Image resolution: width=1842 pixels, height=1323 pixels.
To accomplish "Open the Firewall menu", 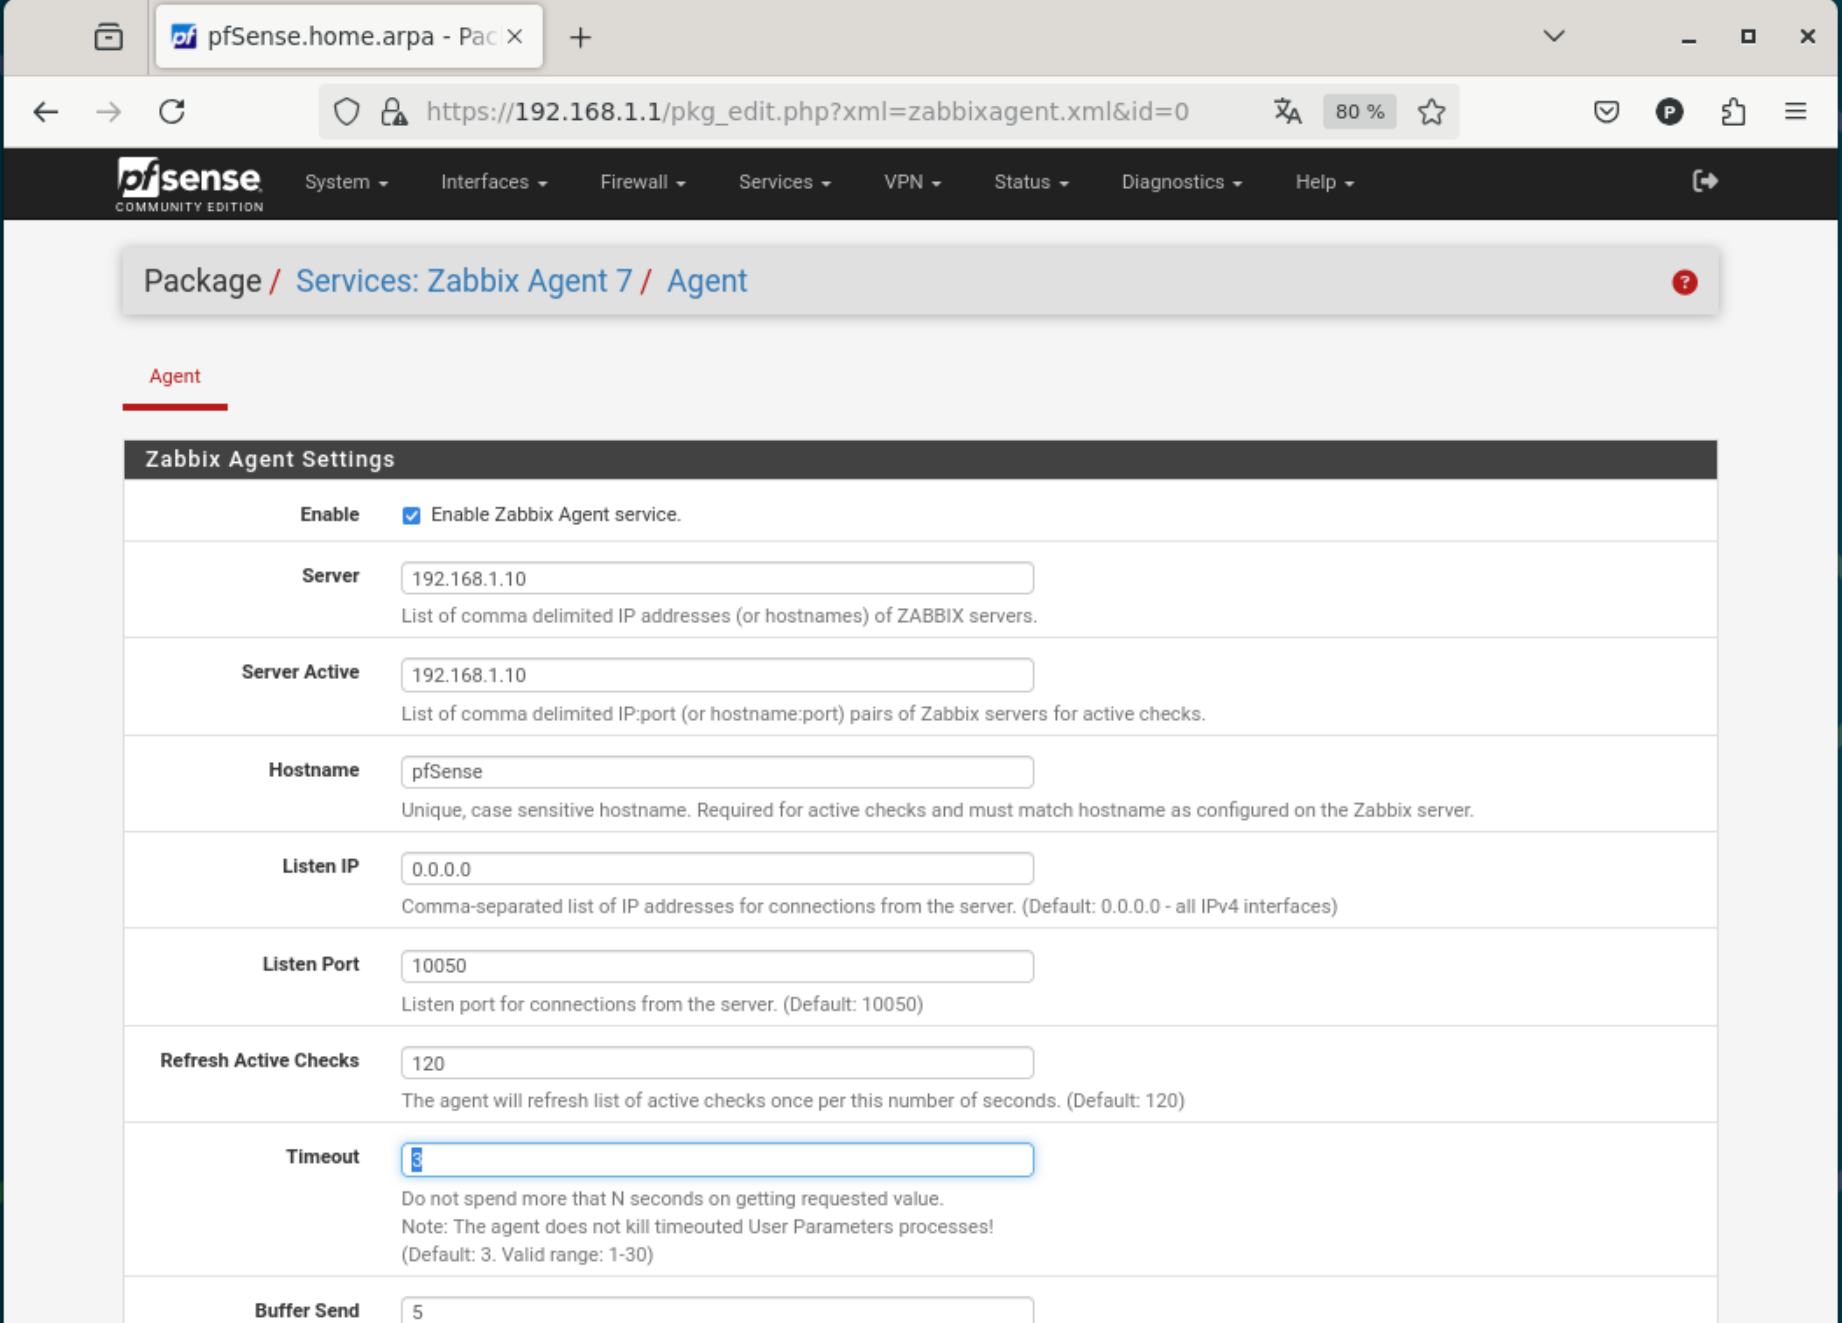I will click(642, 182).
